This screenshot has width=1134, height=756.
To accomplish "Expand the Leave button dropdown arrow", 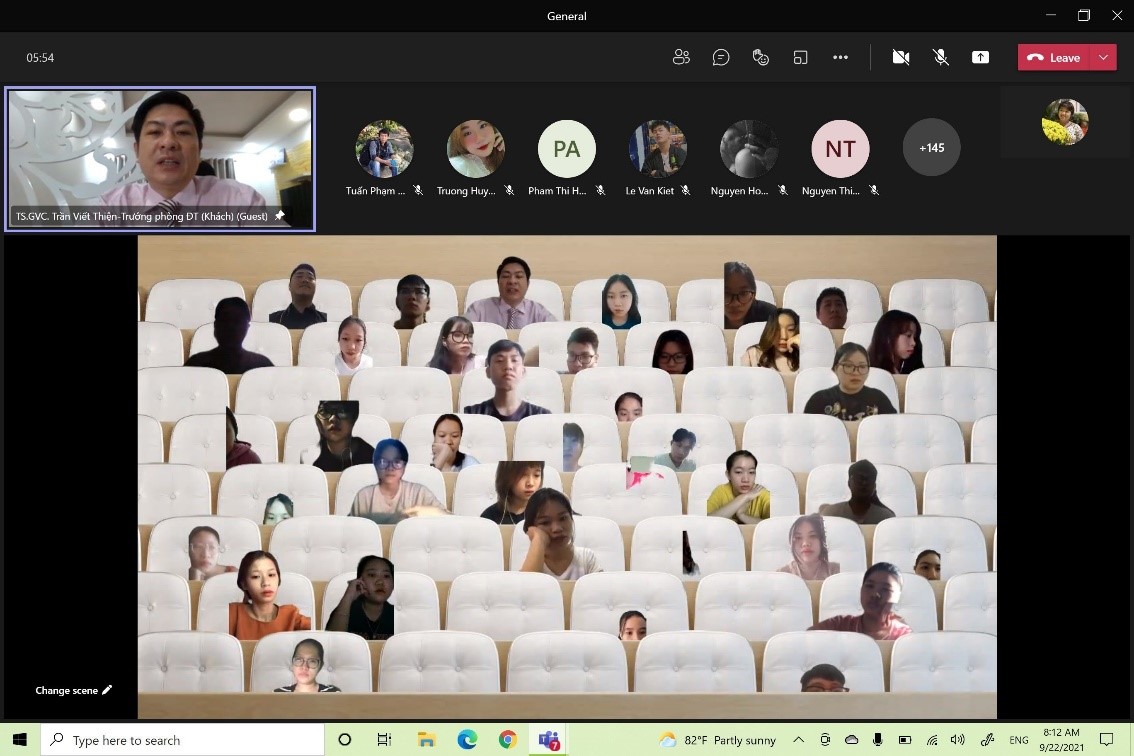I will 1103,58.
